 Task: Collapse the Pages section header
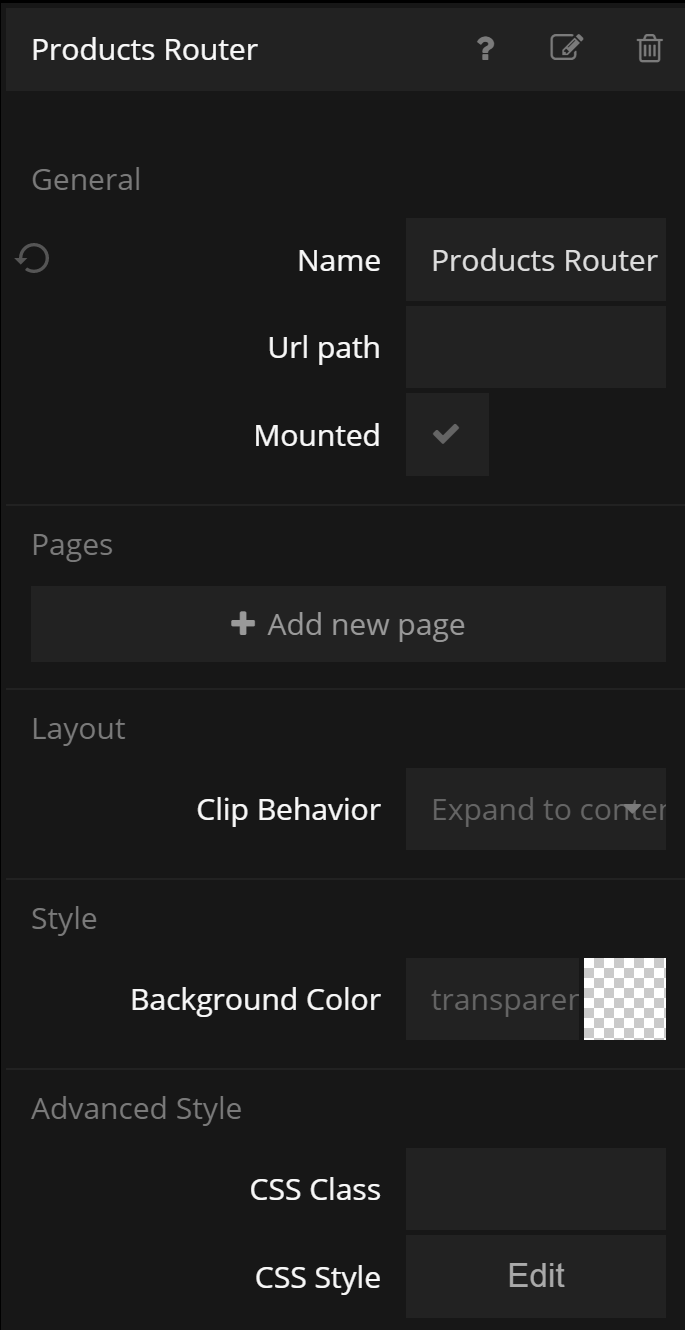coord(72,545)
